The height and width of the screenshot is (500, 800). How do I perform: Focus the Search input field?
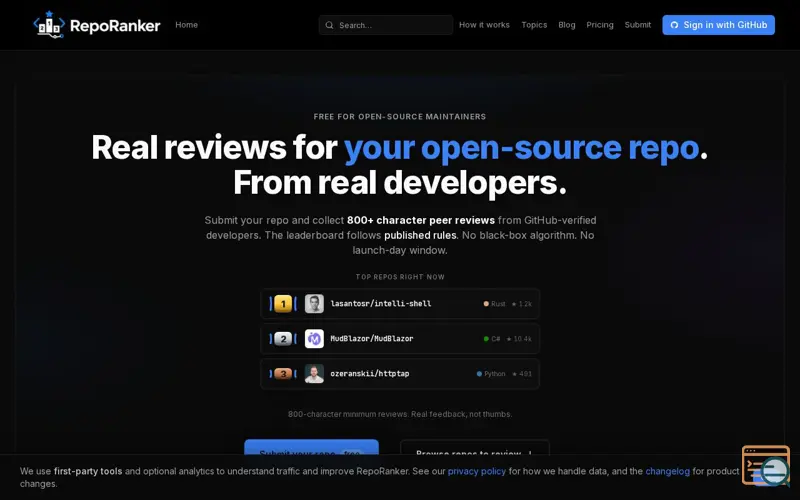tap(386, 25)
